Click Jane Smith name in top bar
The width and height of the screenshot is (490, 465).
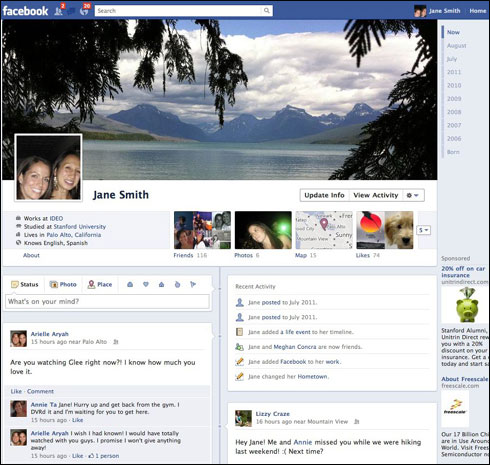(x=445, y=11)
